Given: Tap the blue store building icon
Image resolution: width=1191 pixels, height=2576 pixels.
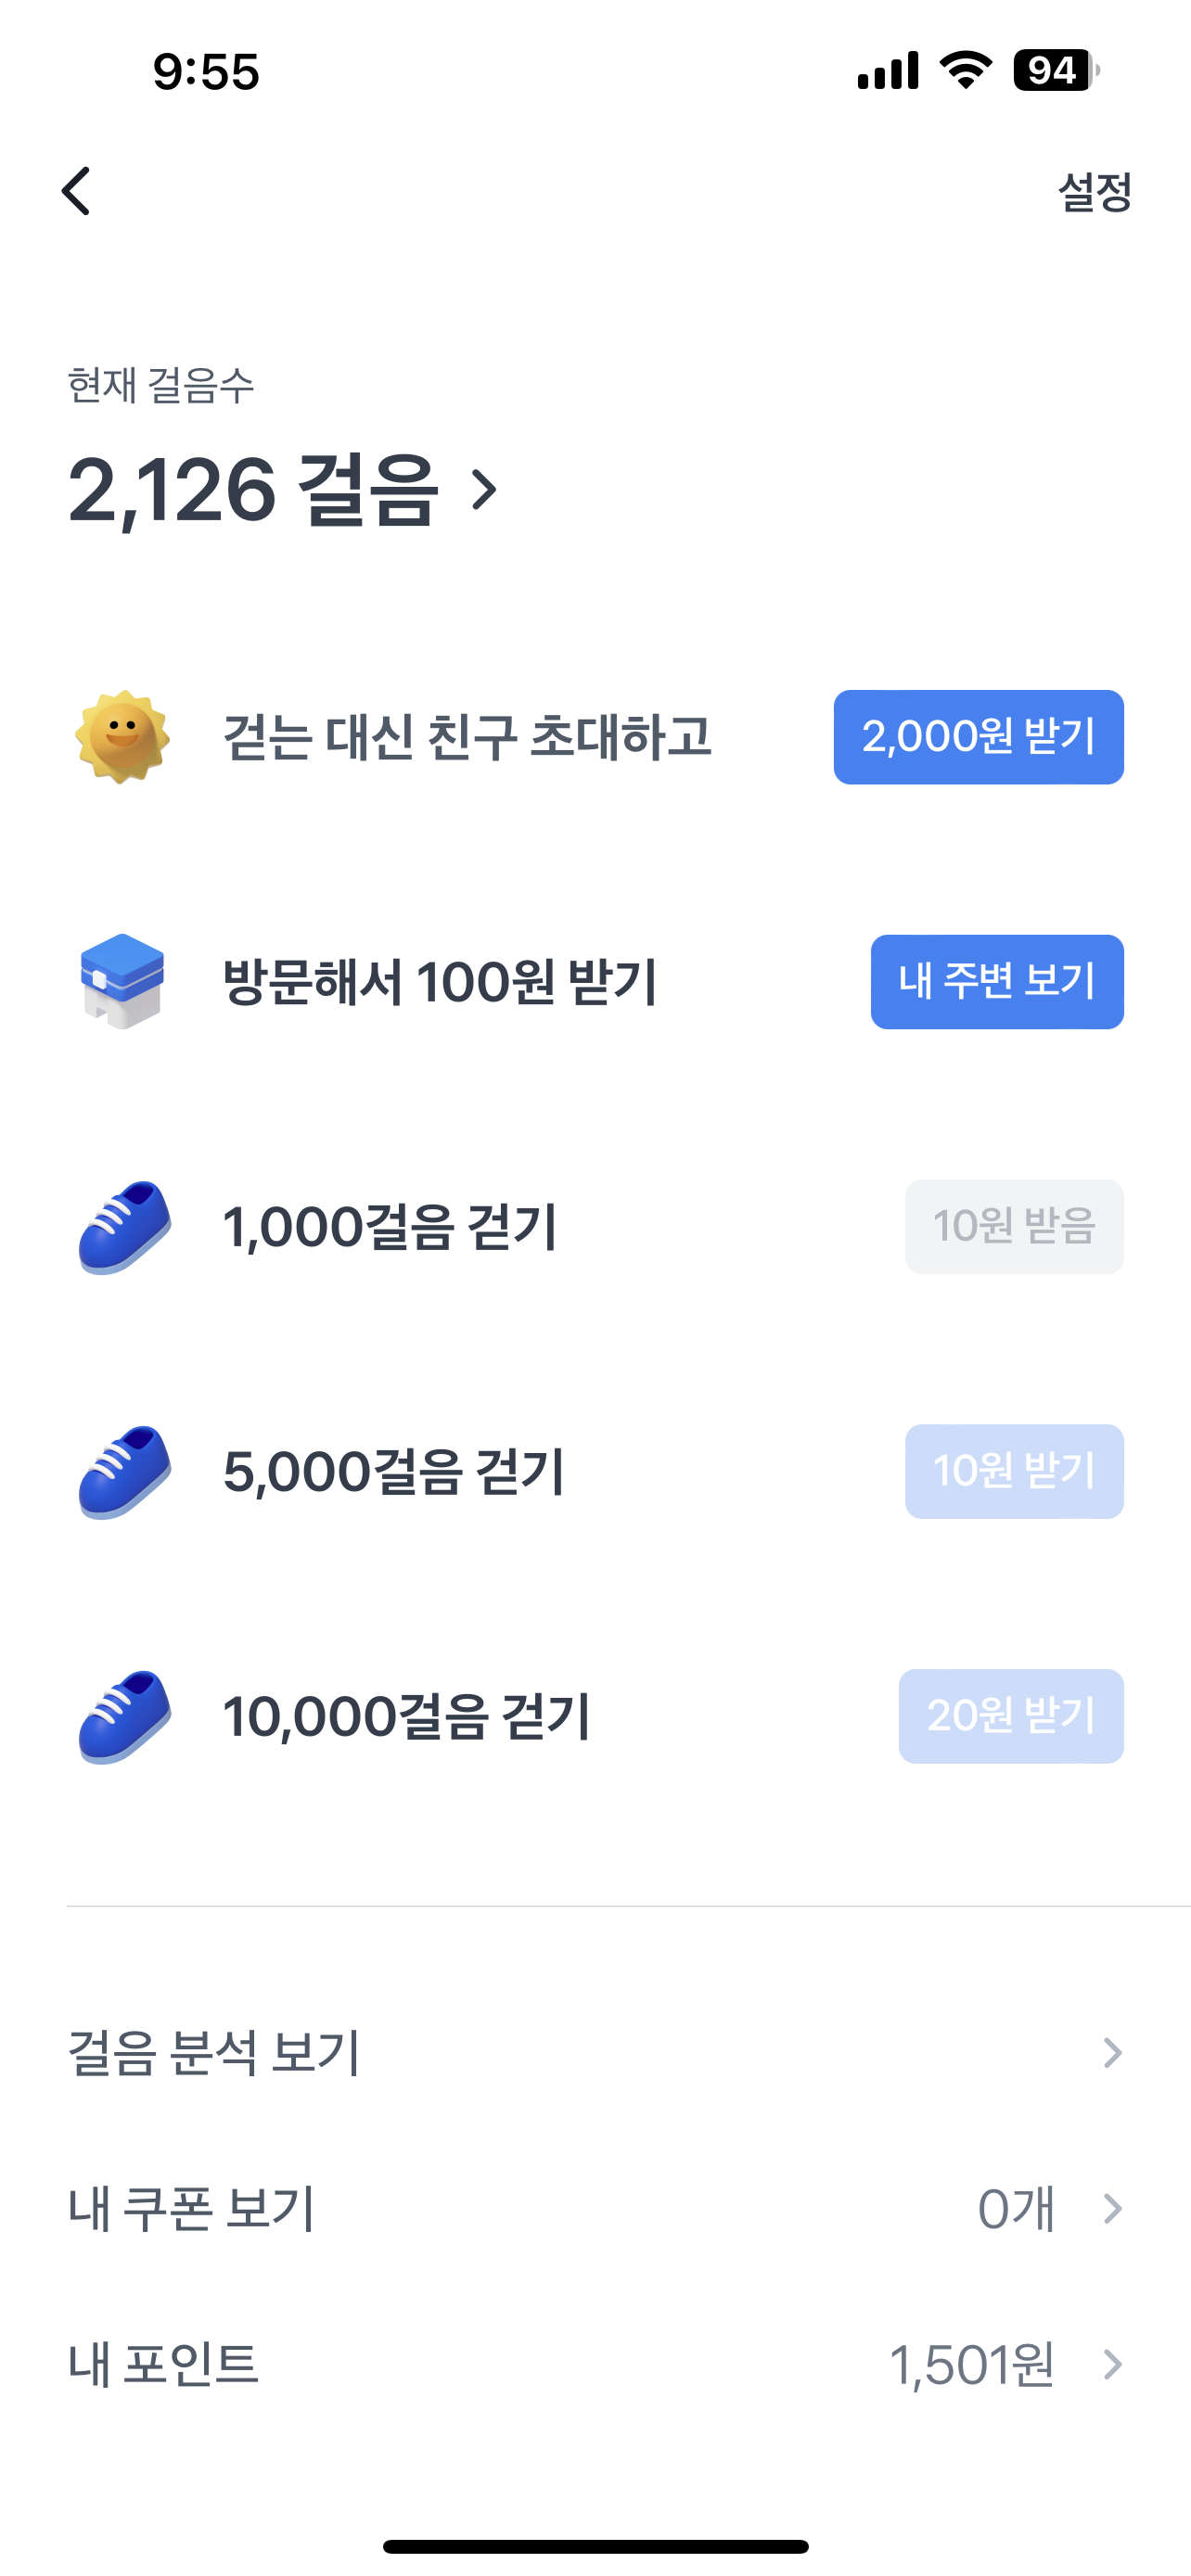Looking at the screenshot, I should [x=122, y=981].
